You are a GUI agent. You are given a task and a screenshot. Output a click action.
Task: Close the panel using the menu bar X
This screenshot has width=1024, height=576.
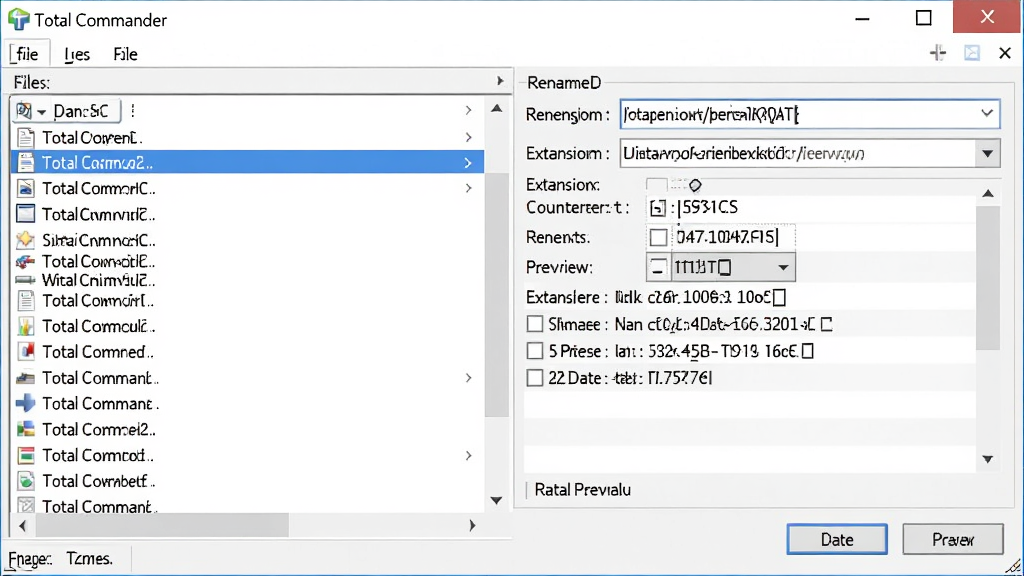pos(1005,53)
